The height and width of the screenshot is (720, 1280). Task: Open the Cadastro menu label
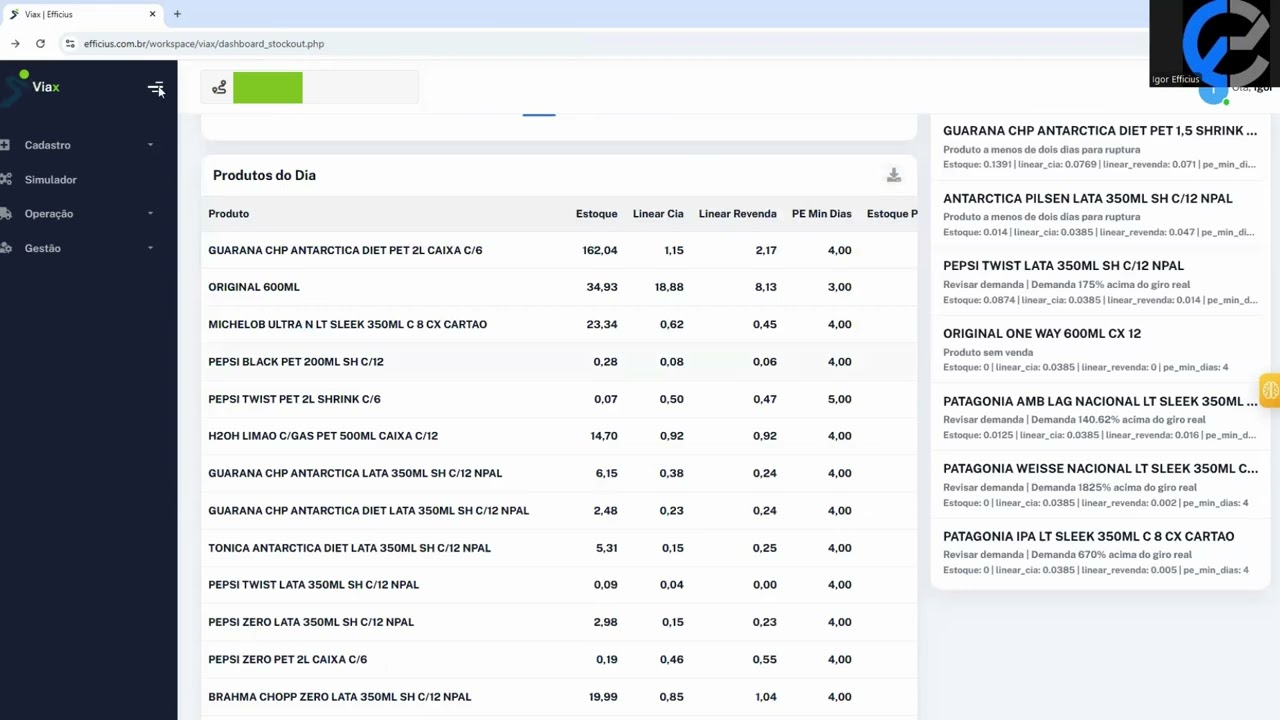pos(48,145)
